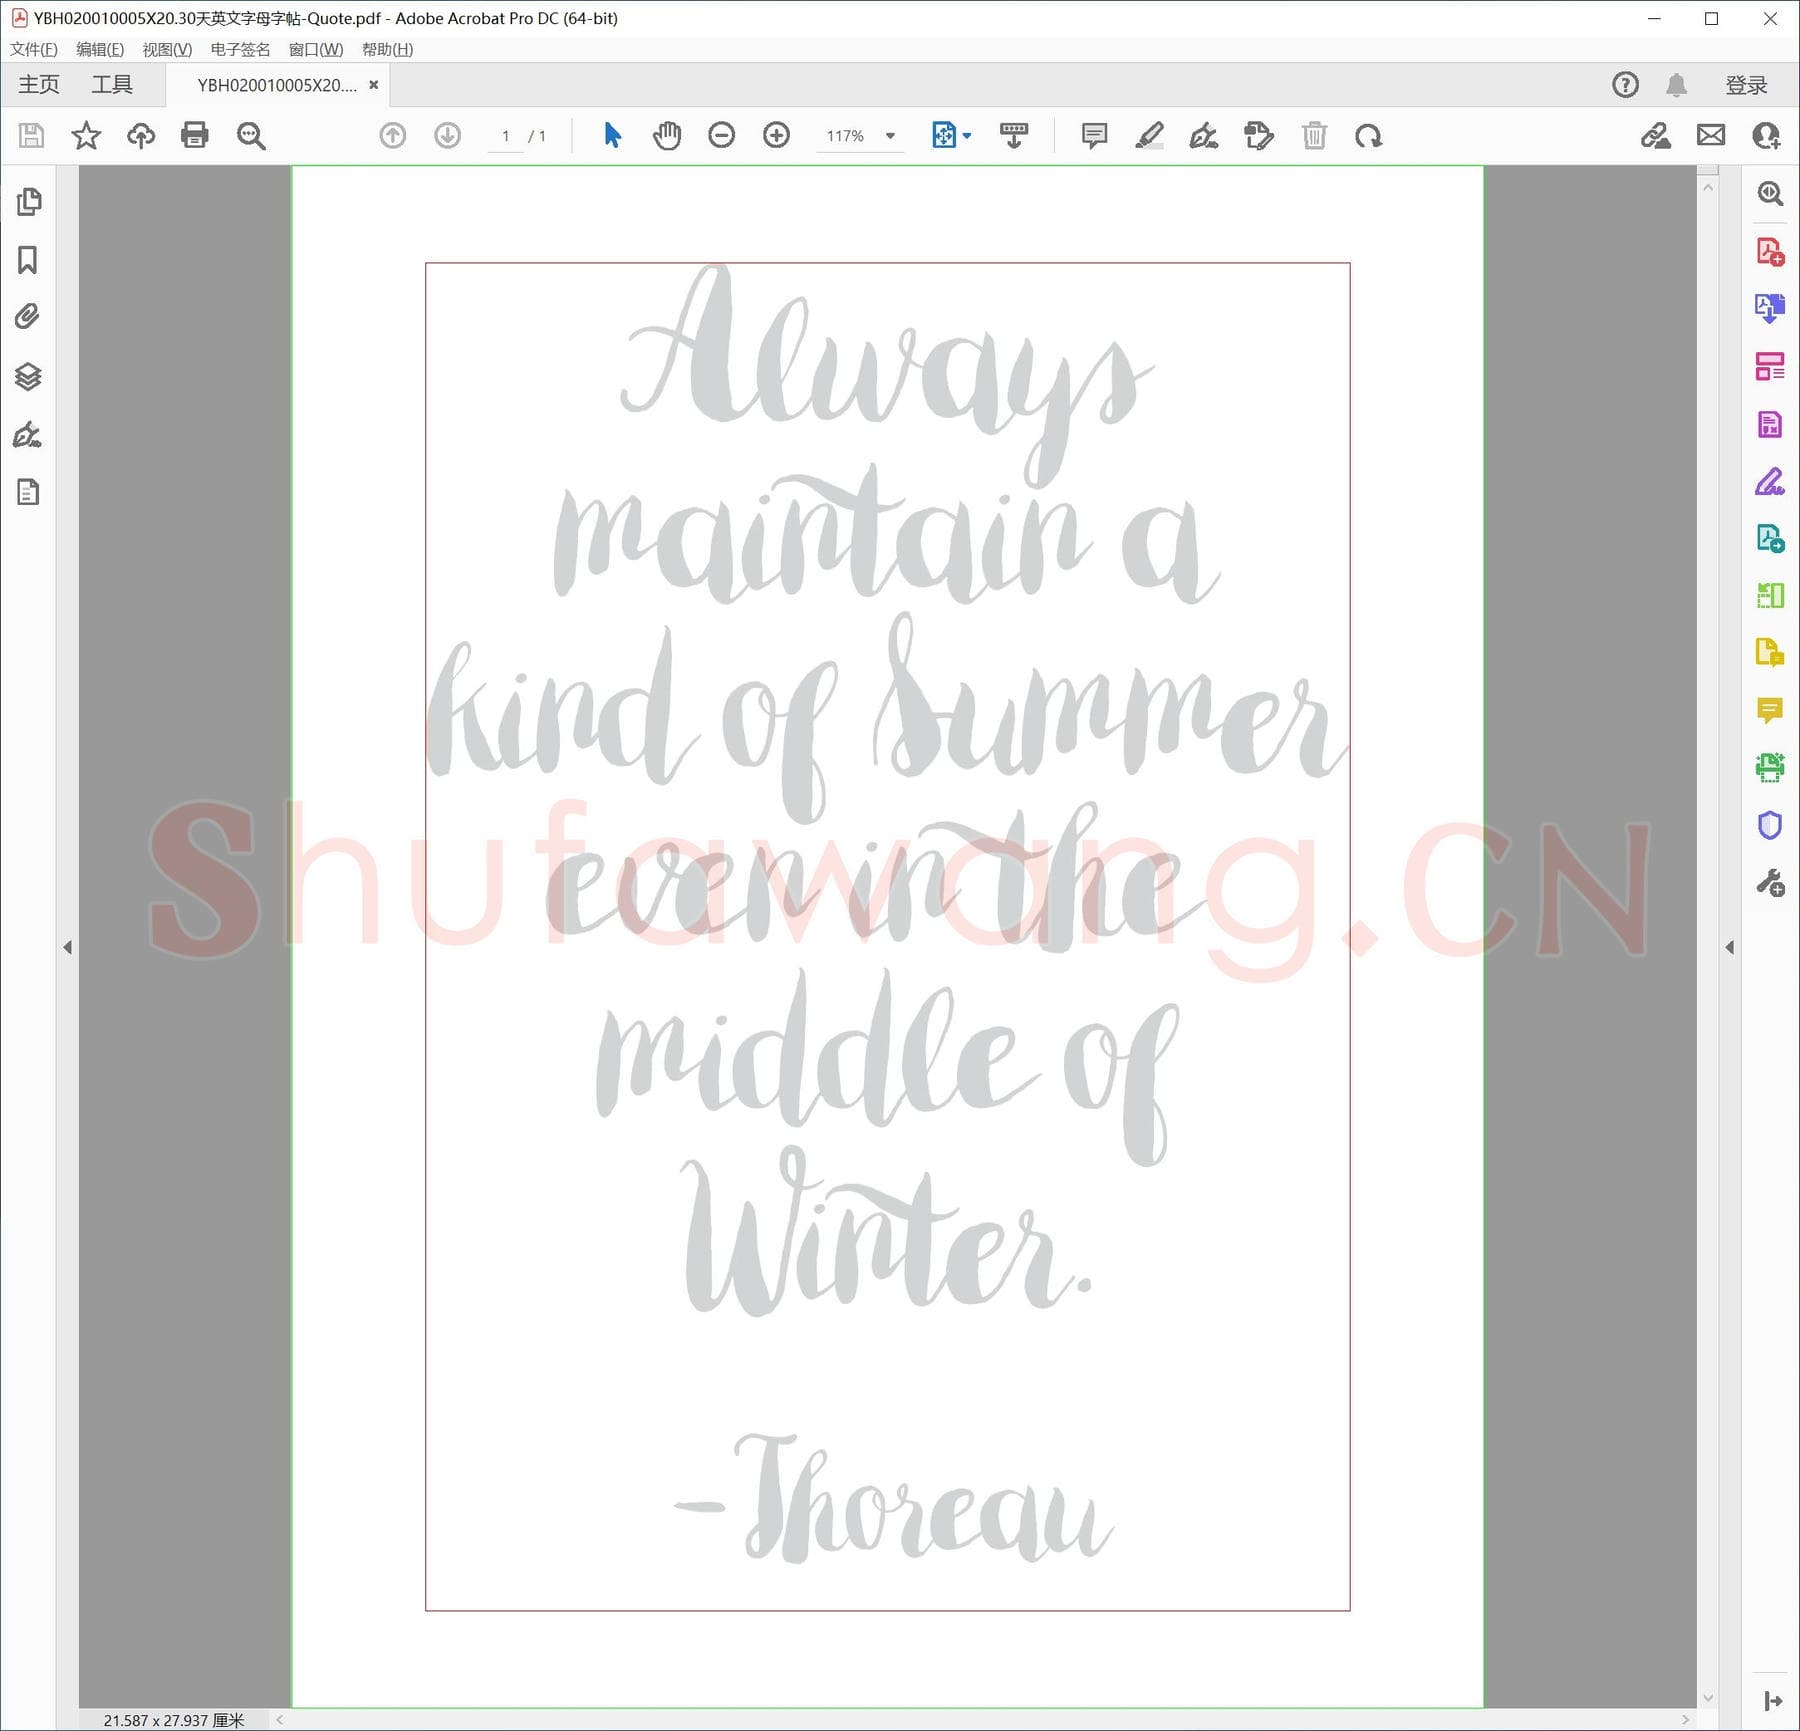The image size is (1800, 1731).
Task: Expand the left navigation pane arrow
Action: (67, 947)
